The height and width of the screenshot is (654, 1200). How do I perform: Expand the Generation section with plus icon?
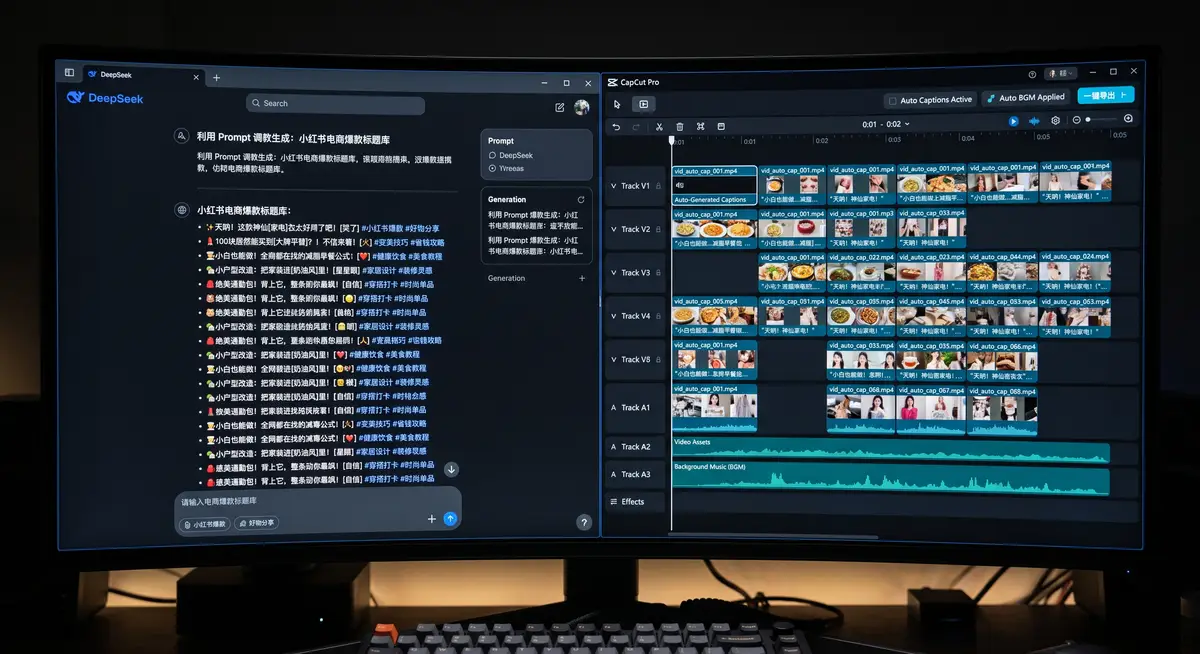pos(582,279)
